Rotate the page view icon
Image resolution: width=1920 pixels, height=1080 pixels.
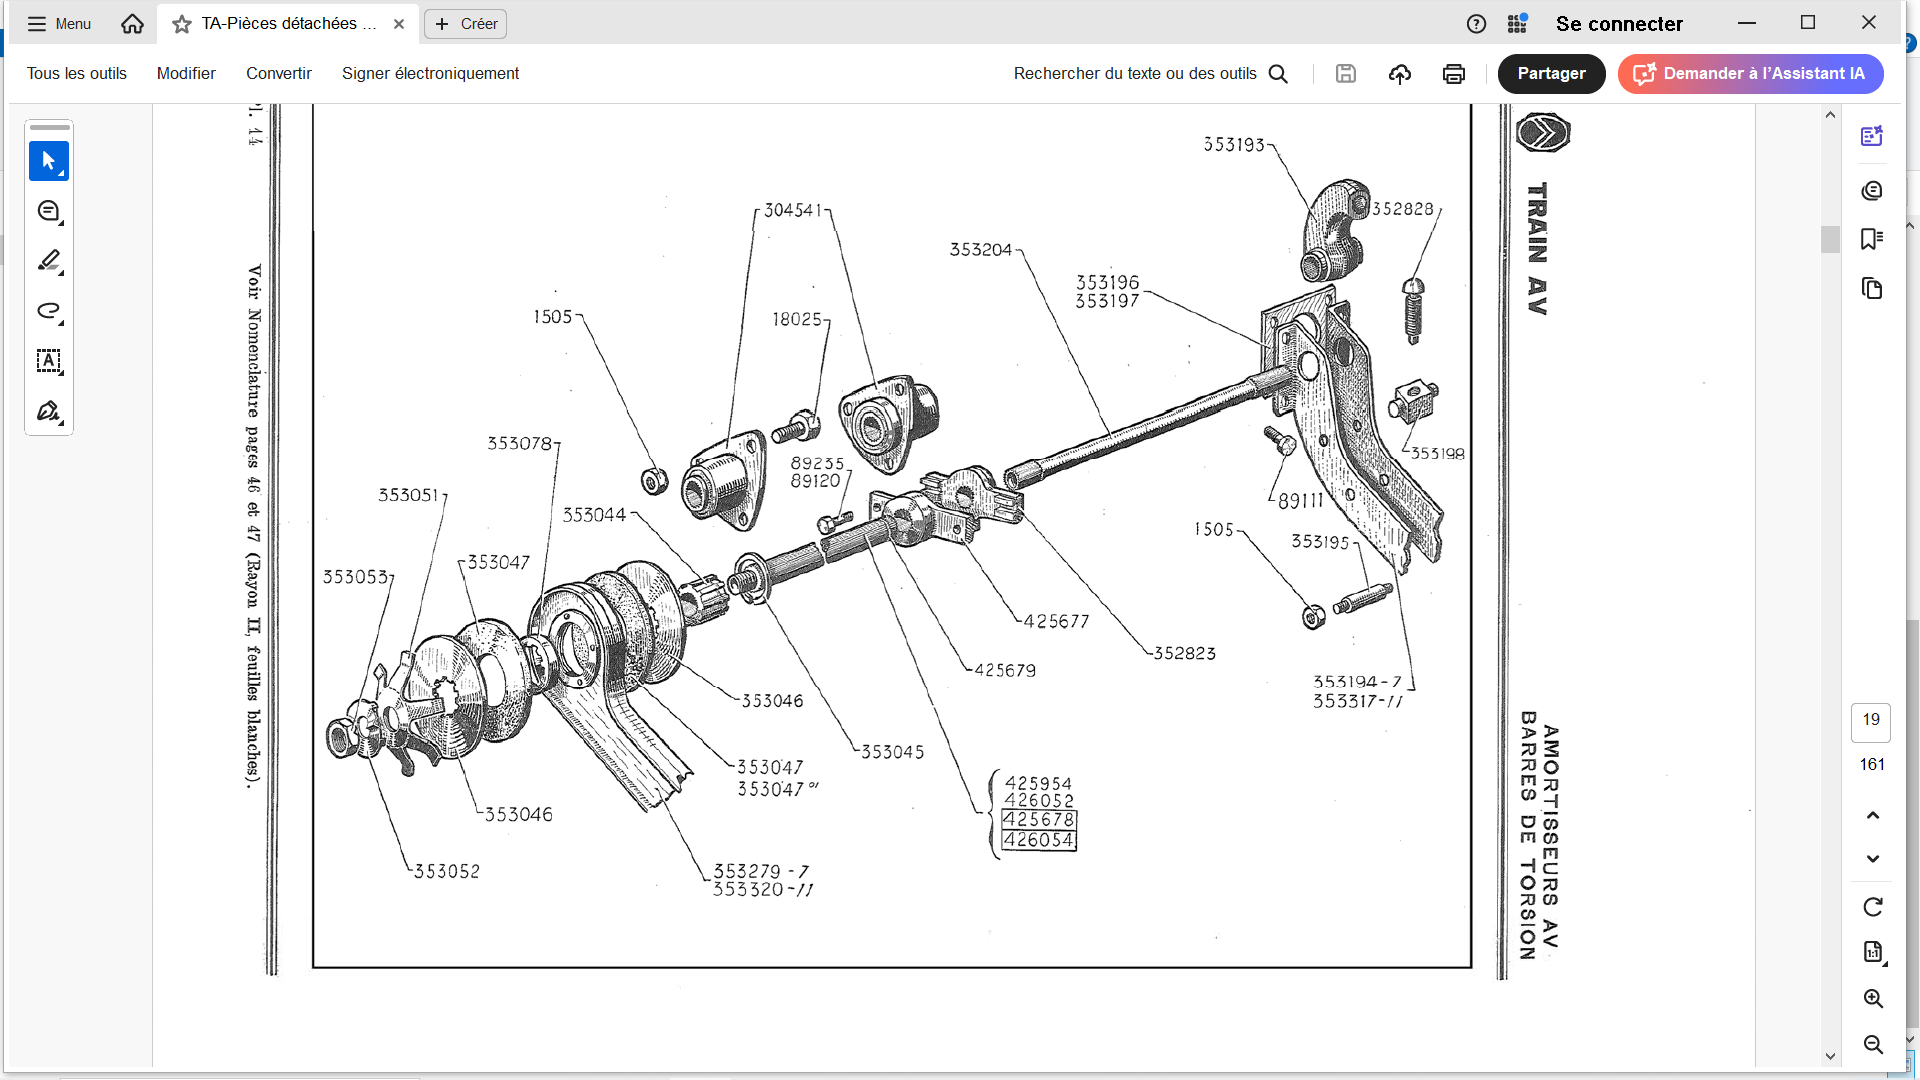(x=1873, y=907)
